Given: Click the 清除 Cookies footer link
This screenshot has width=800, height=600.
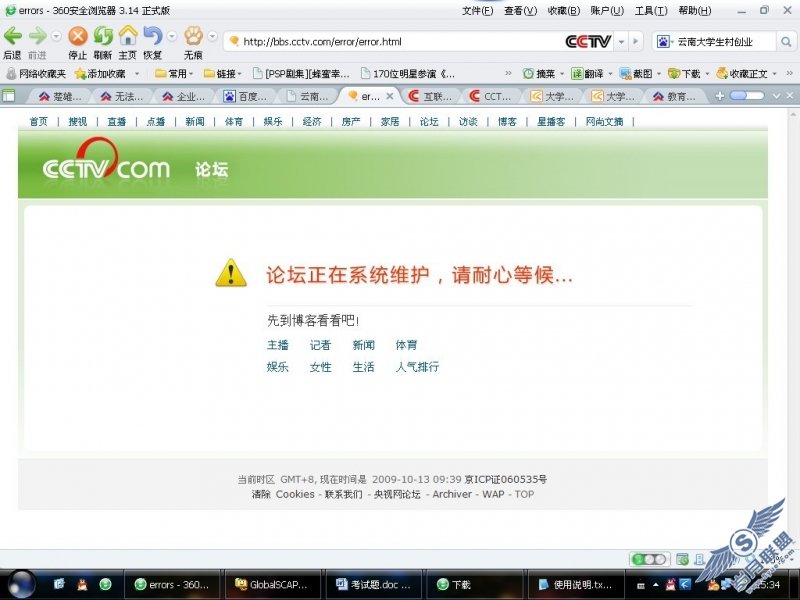Looking at the screenshot, I should (283, 494).
